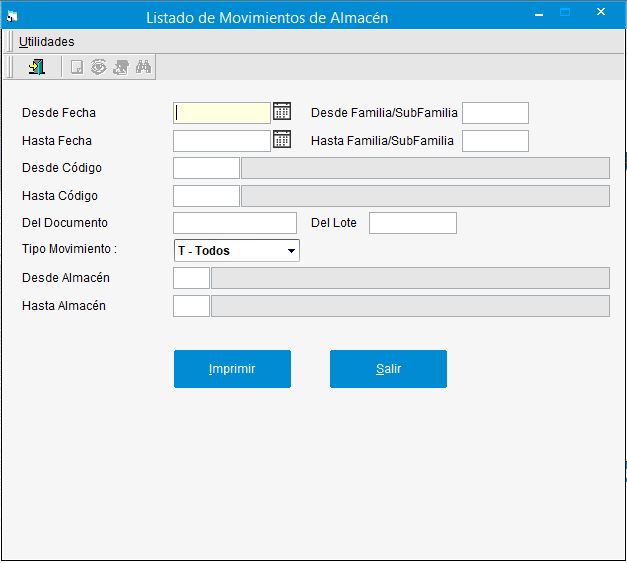
Task: Click the Desde Código code field
Action: (x=206, y=168)
